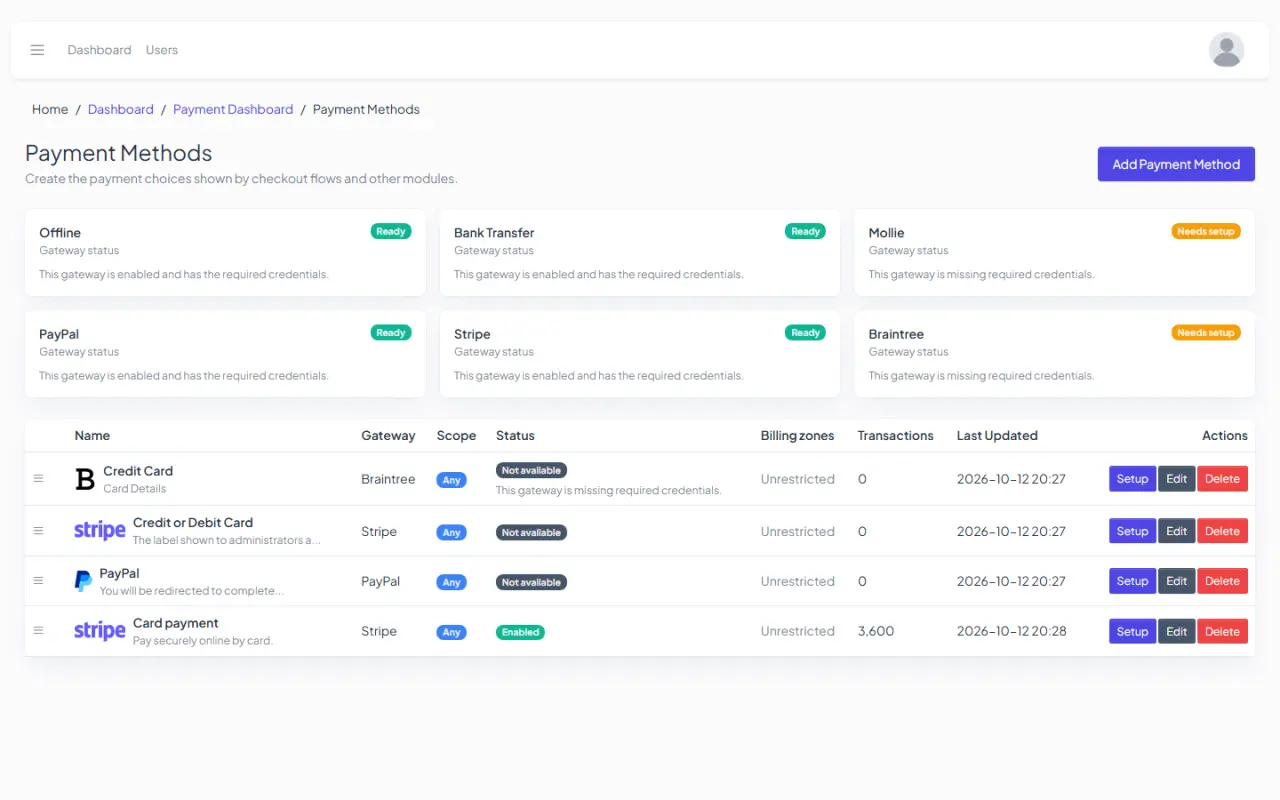
Task: Click the drag handle on the Card payment row
Action: click(x=39, y=631)
